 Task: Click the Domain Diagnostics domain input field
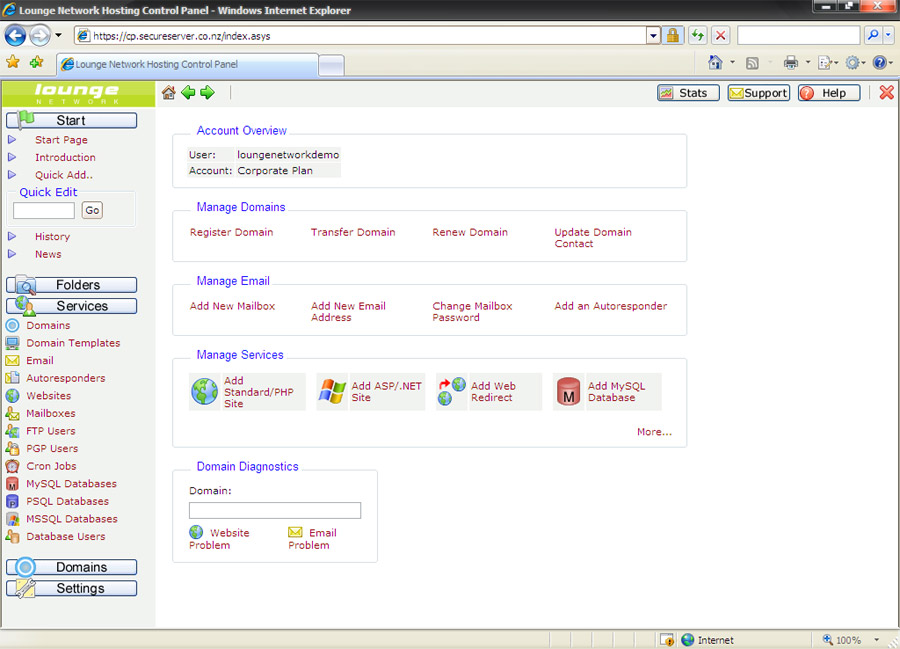(x=275, y=510)
